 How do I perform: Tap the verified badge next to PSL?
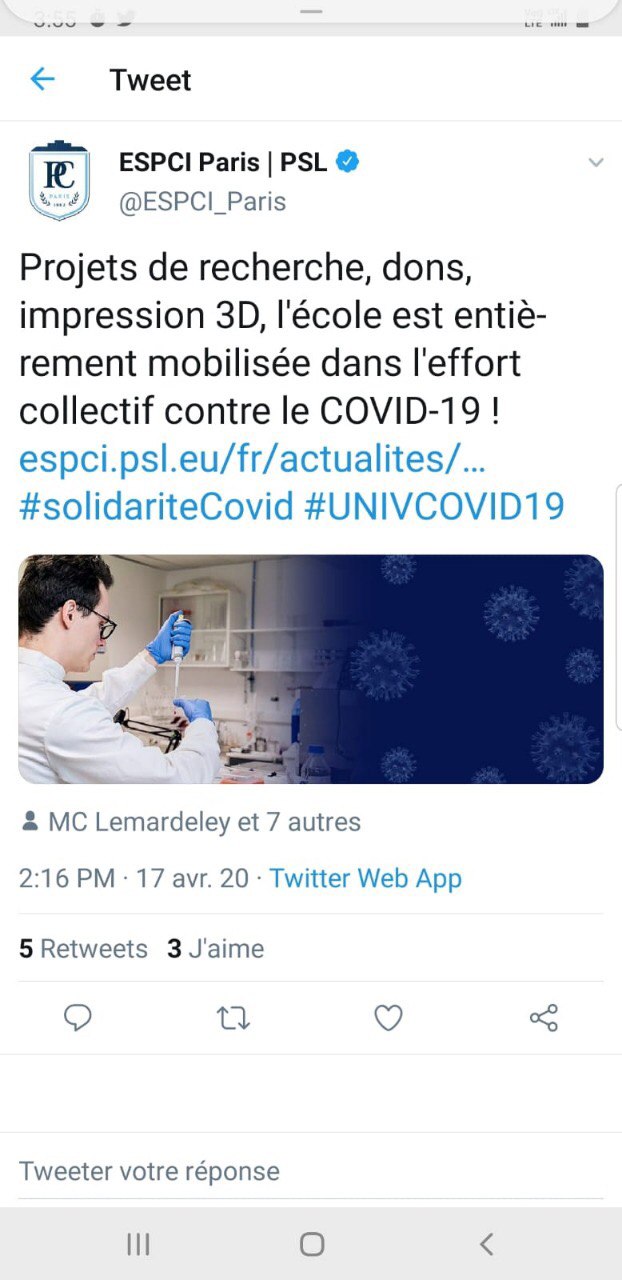click(347, 161)
